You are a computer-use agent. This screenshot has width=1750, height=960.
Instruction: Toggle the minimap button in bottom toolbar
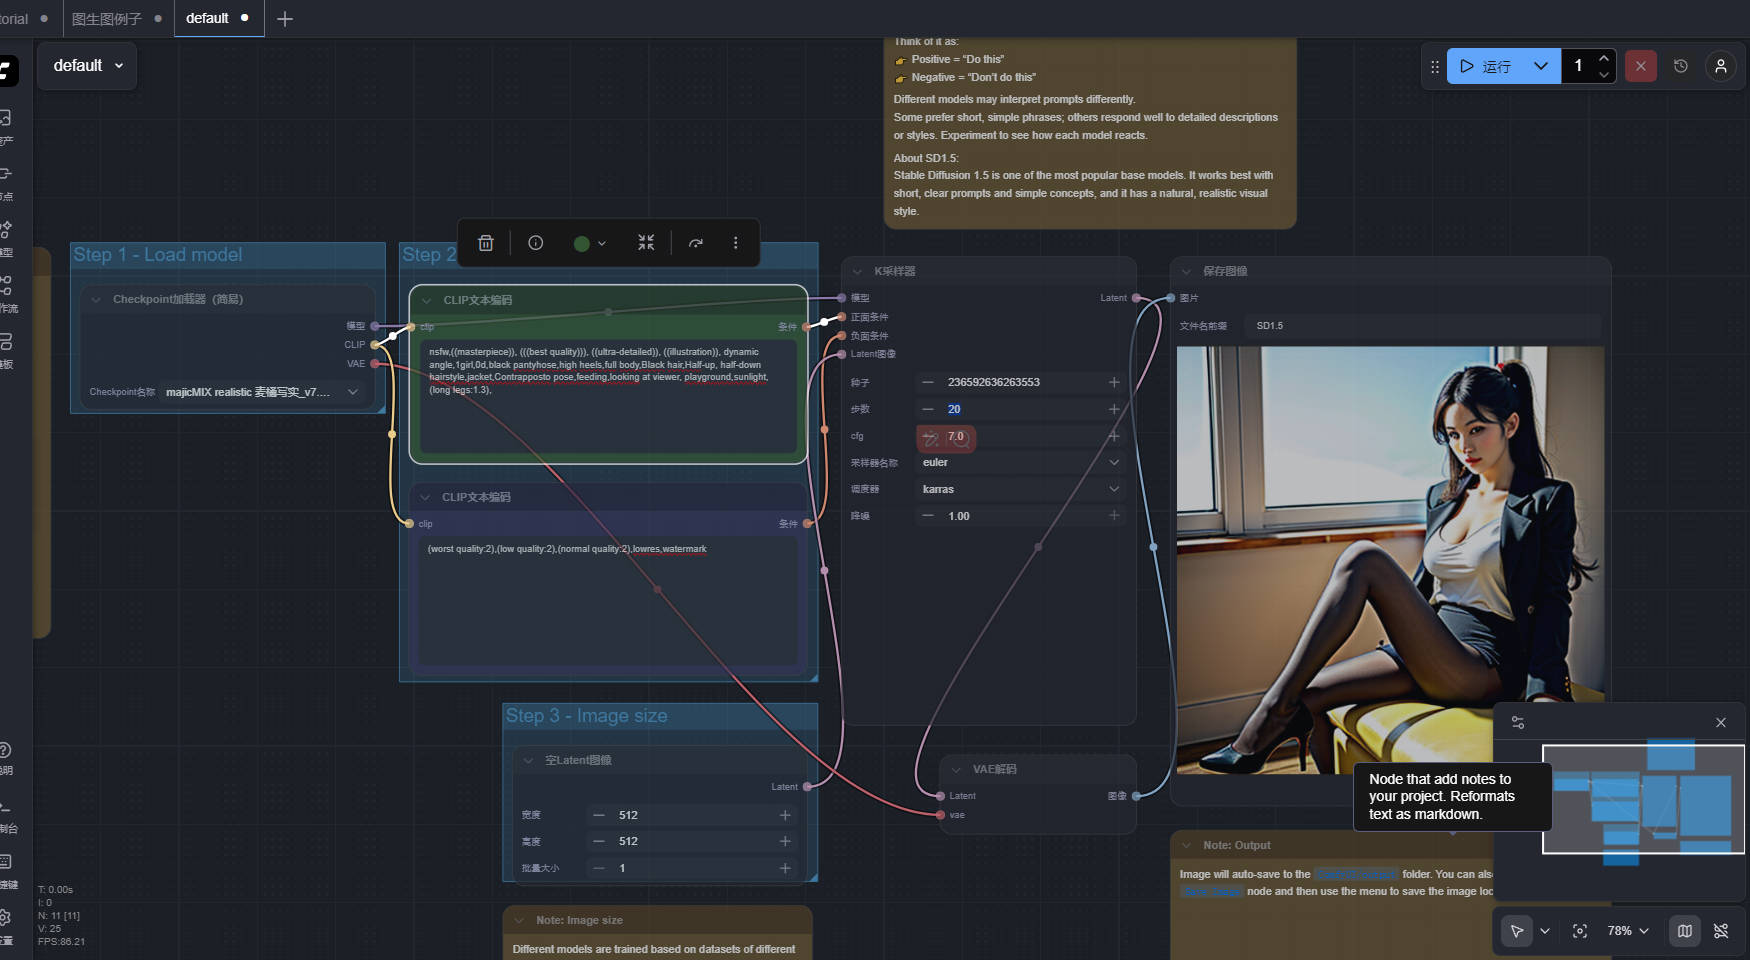pyautogui.click(x=1685, y=931)
